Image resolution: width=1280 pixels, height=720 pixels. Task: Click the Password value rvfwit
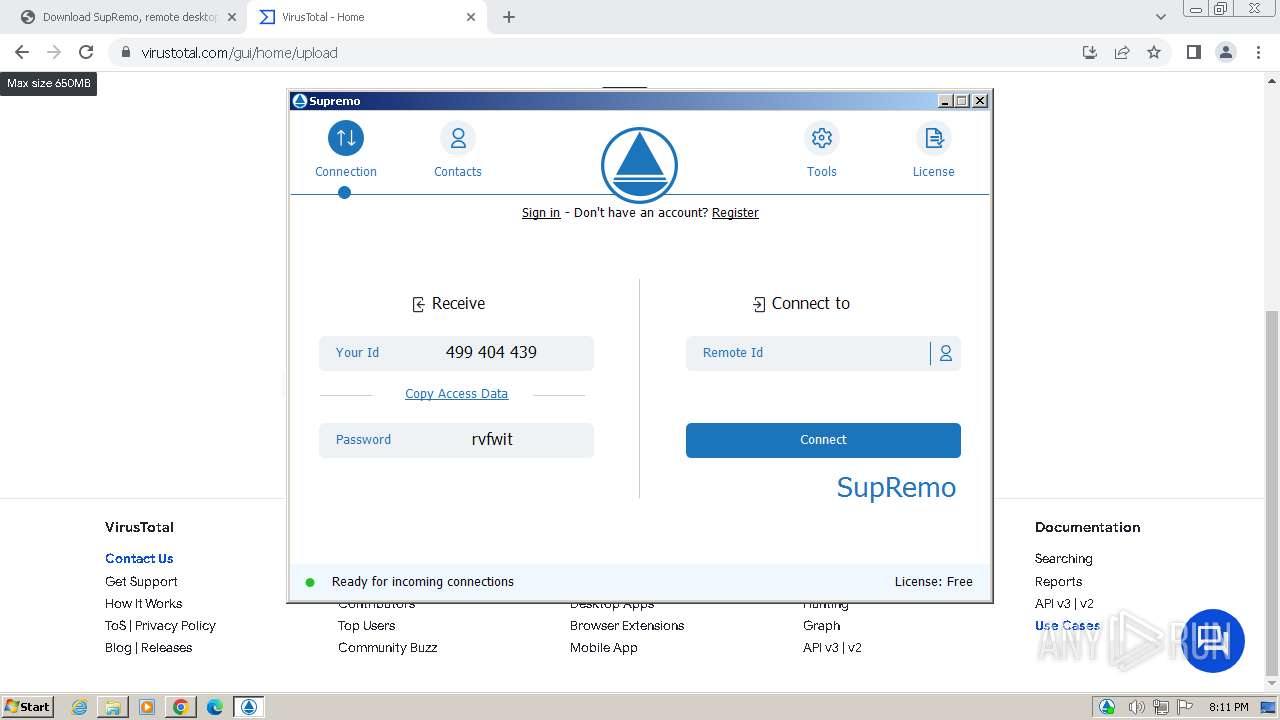[x=492, y=440]
